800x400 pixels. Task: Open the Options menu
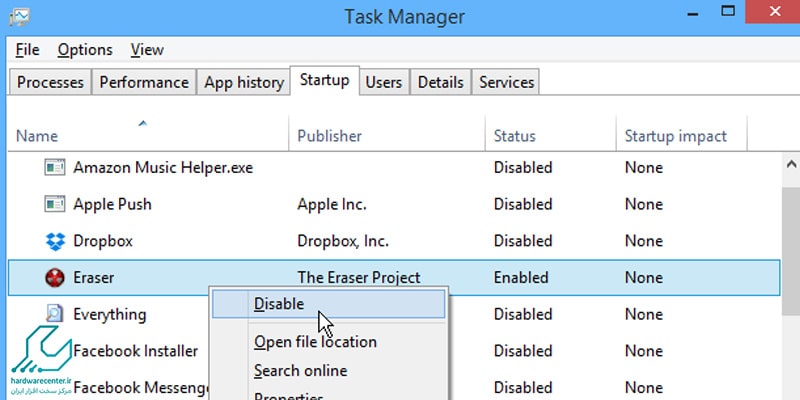pyautogui.click(x=85, y=49)
